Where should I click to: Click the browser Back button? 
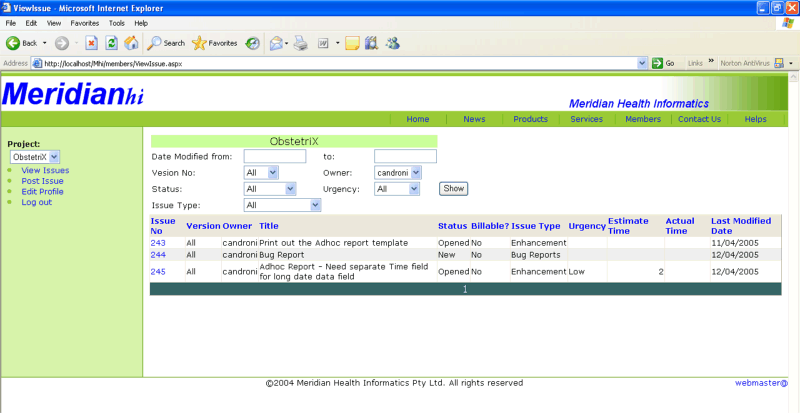(x=22, y=43)
